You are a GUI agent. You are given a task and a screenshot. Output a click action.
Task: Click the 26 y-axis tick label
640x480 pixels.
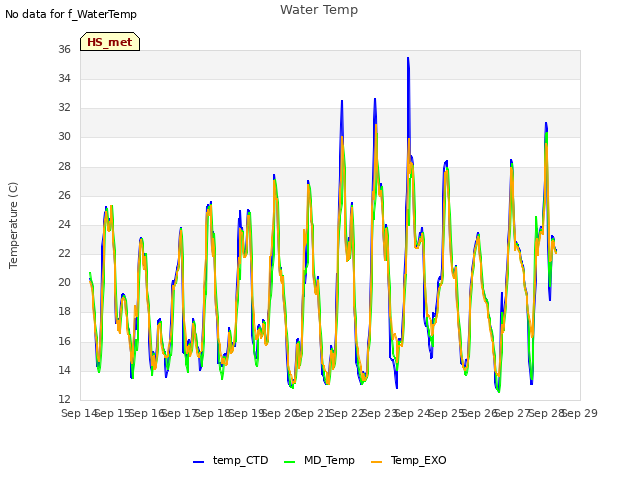(64, 196)
